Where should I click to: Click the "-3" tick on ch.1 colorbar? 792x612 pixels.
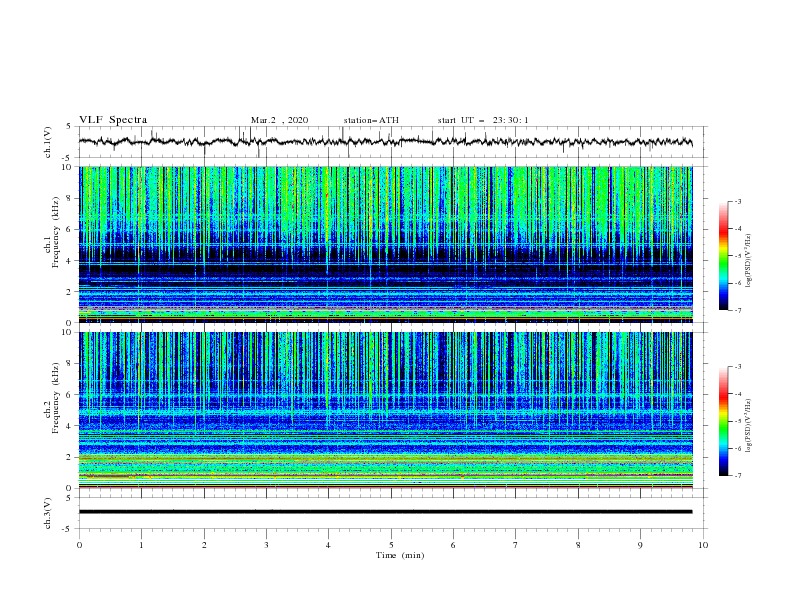pos(737,201)
